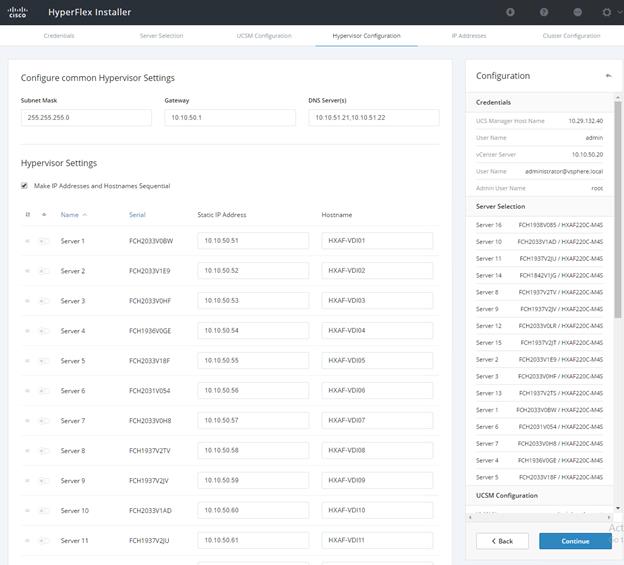
Task: Toggle locator LED for Server 2
Action: 44,271
